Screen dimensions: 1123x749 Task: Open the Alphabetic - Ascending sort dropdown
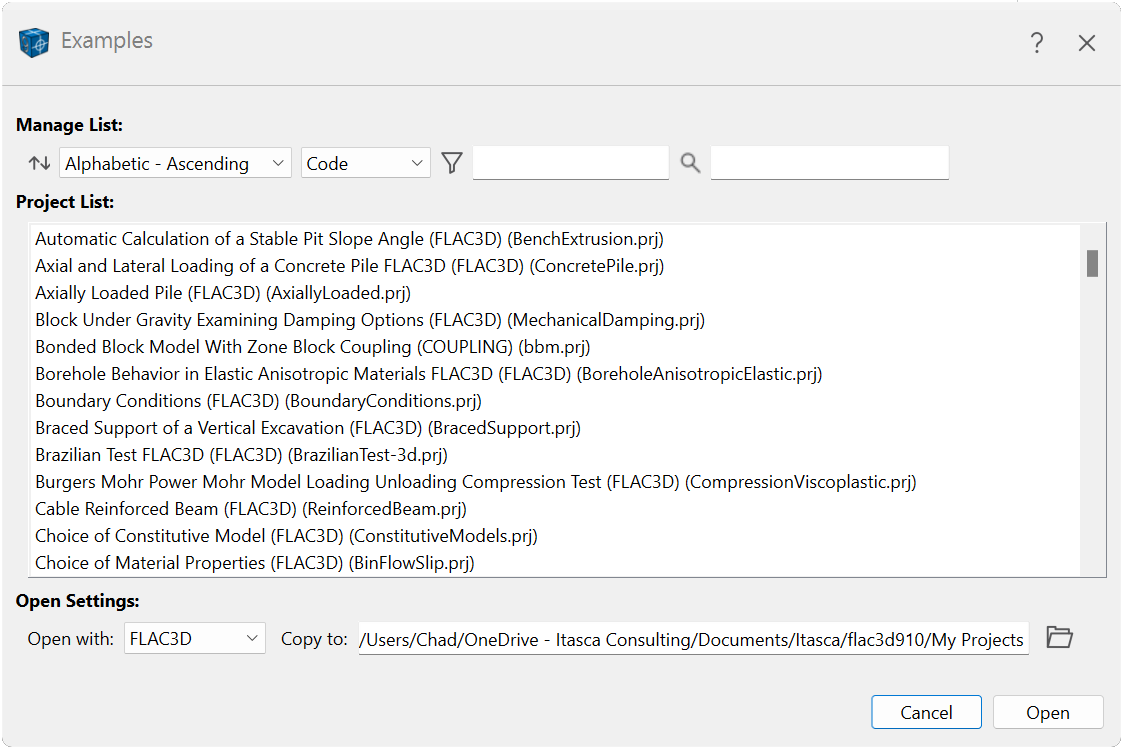coord(175,163)
